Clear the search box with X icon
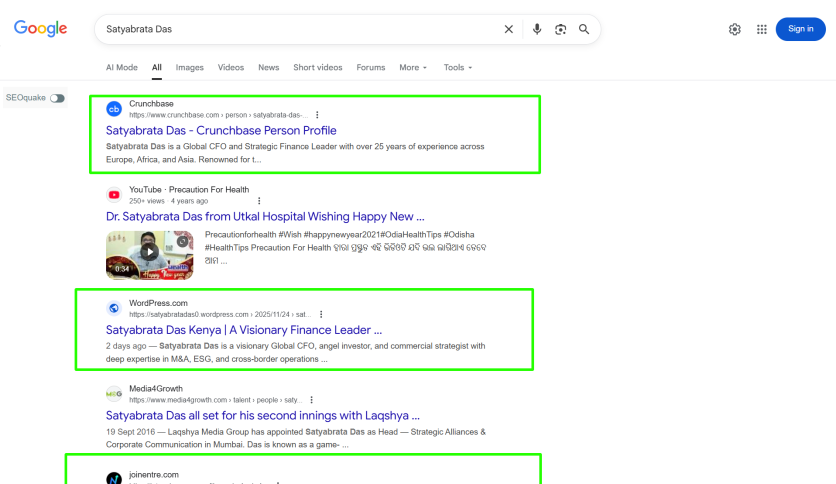 click(x=509, y=29)
